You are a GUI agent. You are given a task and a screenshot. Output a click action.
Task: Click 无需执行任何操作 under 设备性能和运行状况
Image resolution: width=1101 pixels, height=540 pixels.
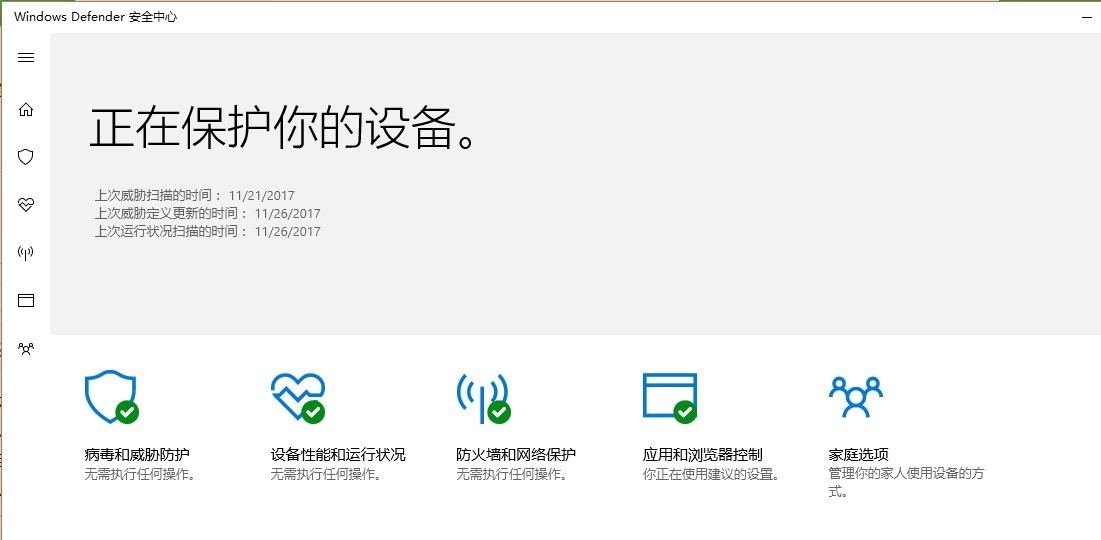coord(327,474)
